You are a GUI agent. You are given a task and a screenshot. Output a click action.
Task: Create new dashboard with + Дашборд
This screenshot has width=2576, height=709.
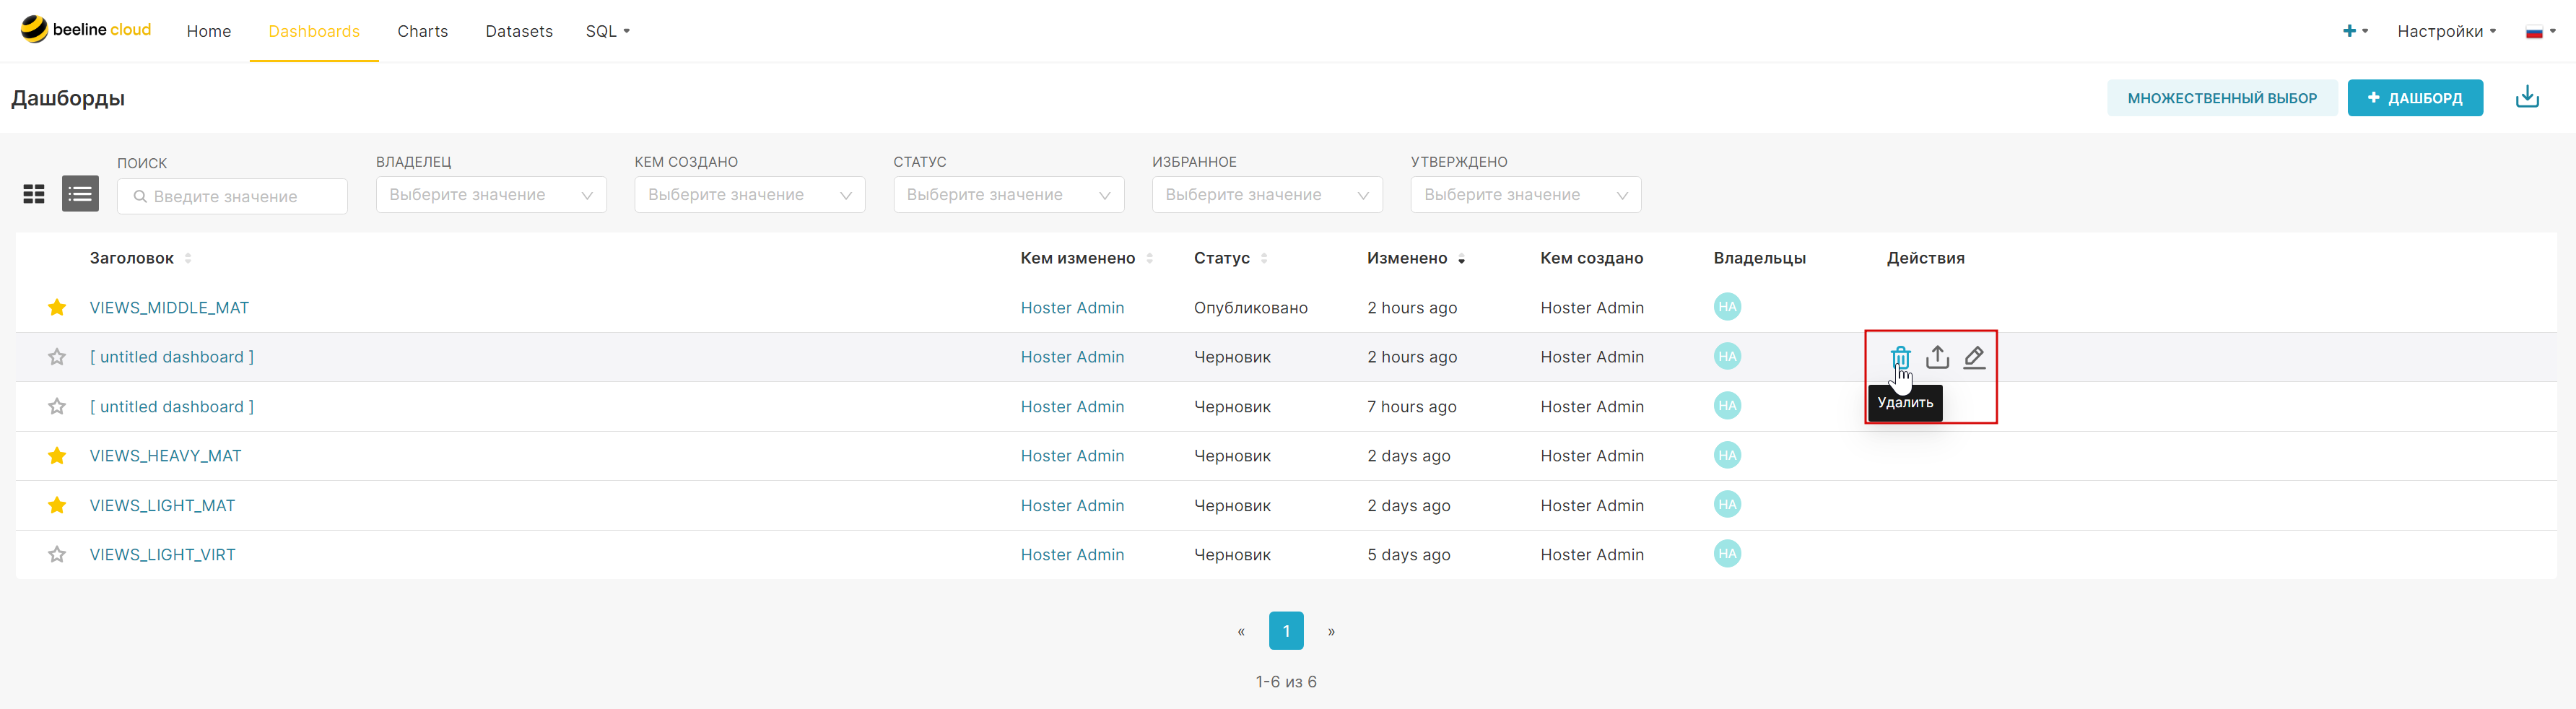[x=2415, y=98]
